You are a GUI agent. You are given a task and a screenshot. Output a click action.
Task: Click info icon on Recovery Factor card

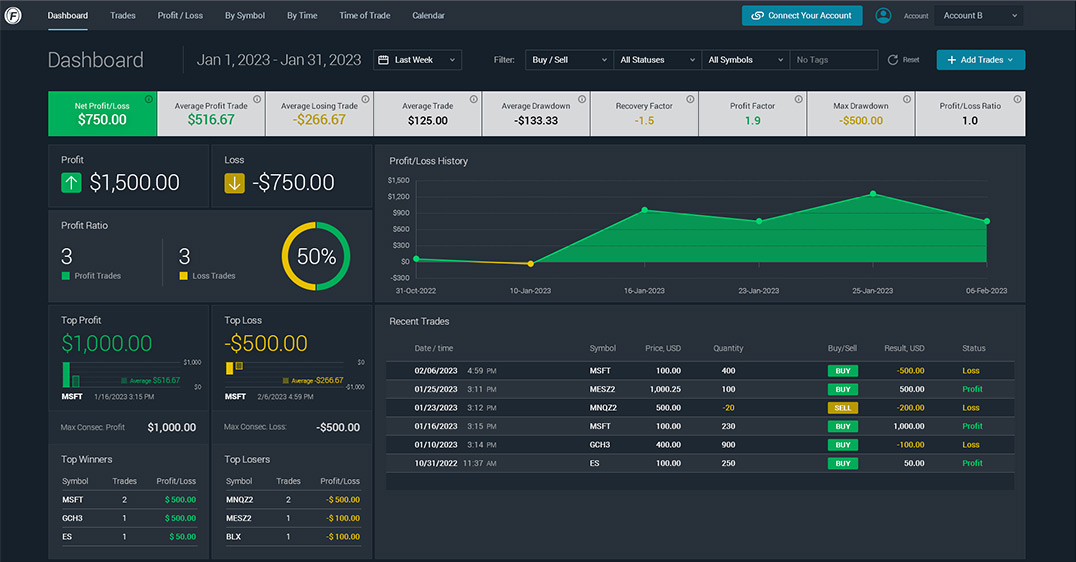(690, 99)
